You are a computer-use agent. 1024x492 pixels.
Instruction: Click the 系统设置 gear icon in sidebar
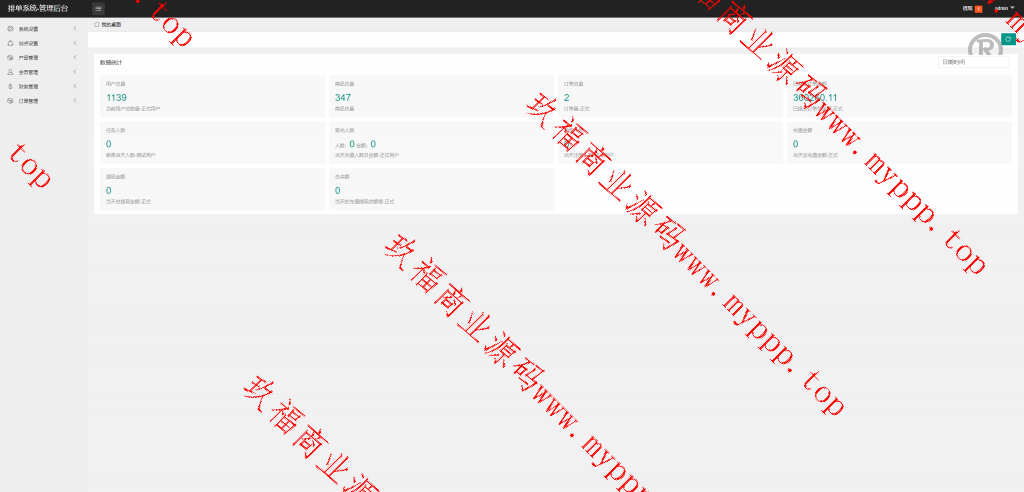[x=10, y=29]
